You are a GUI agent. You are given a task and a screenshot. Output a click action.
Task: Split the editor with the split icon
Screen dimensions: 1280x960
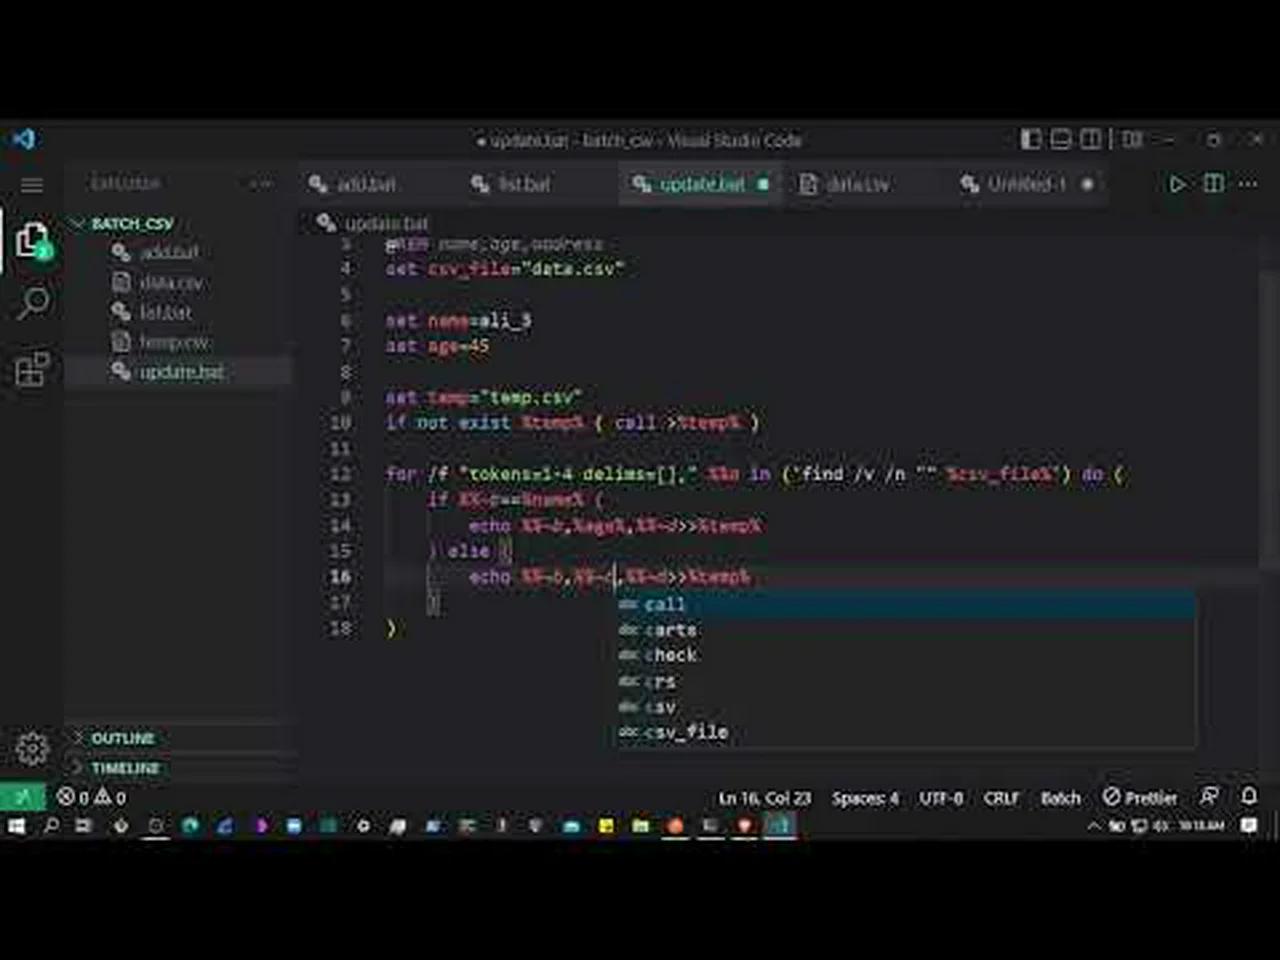[x=1212, y=184]
